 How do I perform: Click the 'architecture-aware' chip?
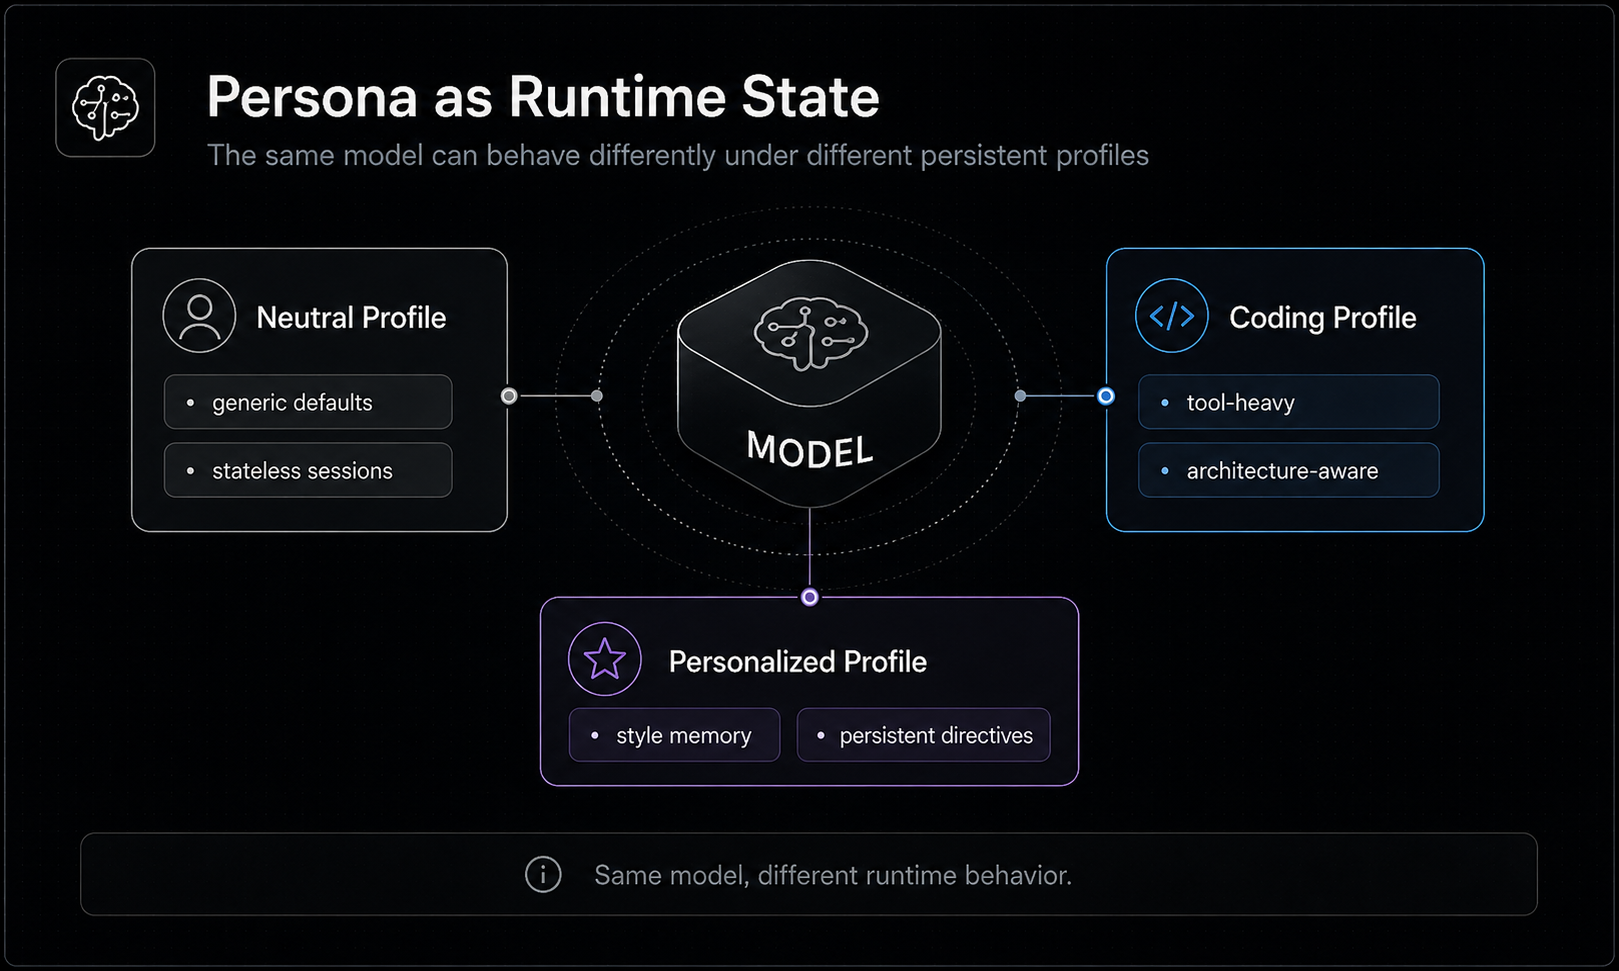pyautogui.click(x=1289, y=470)
